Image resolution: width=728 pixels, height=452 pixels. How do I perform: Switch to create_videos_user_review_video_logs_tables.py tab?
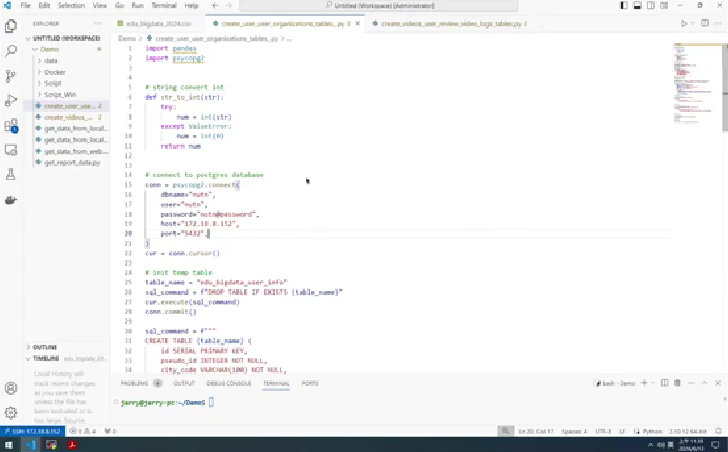pyautogui.click(x=450, y=24)
